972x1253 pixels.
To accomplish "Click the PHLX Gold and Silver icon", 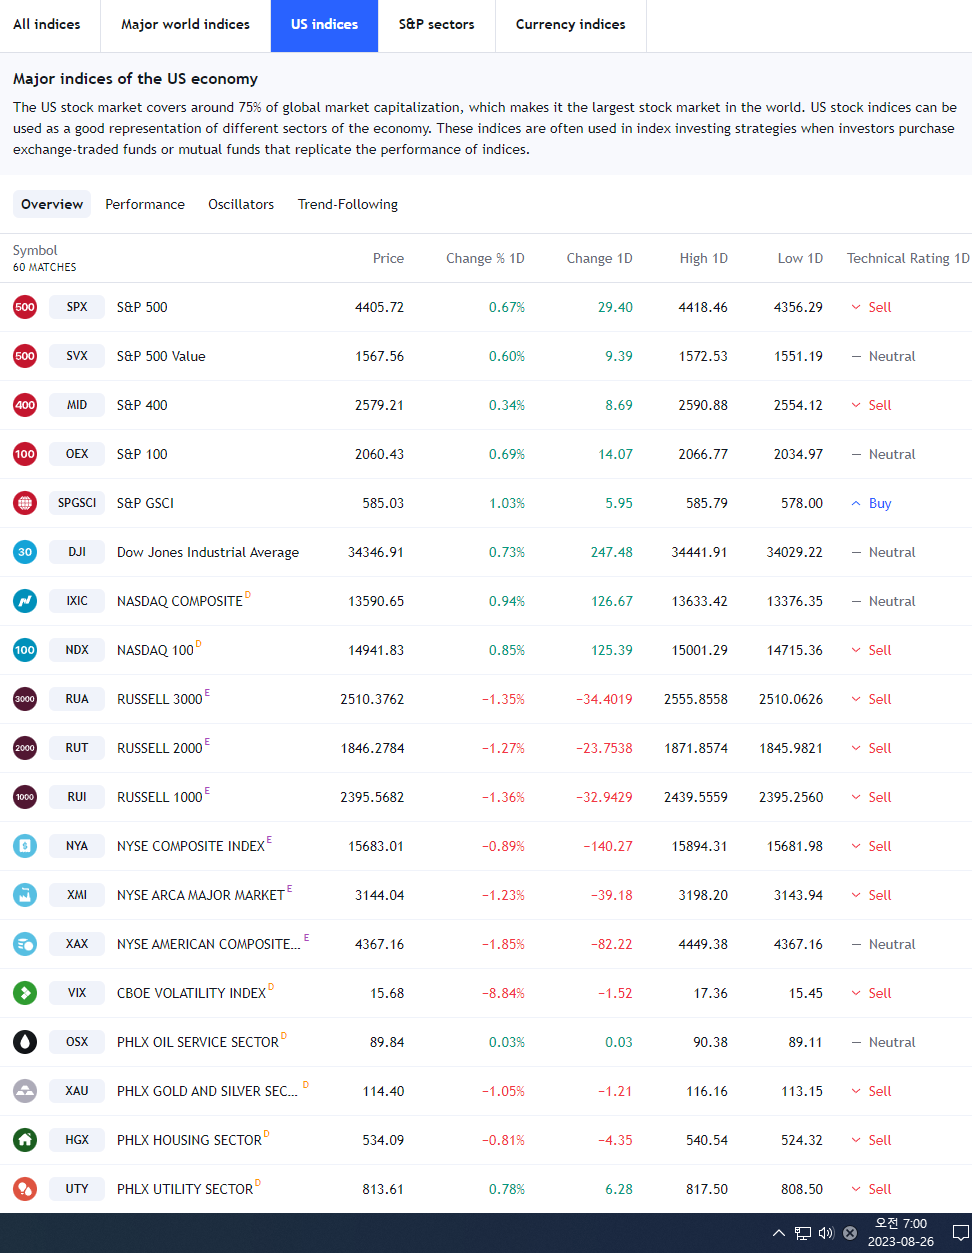I will coord(25,1091).
